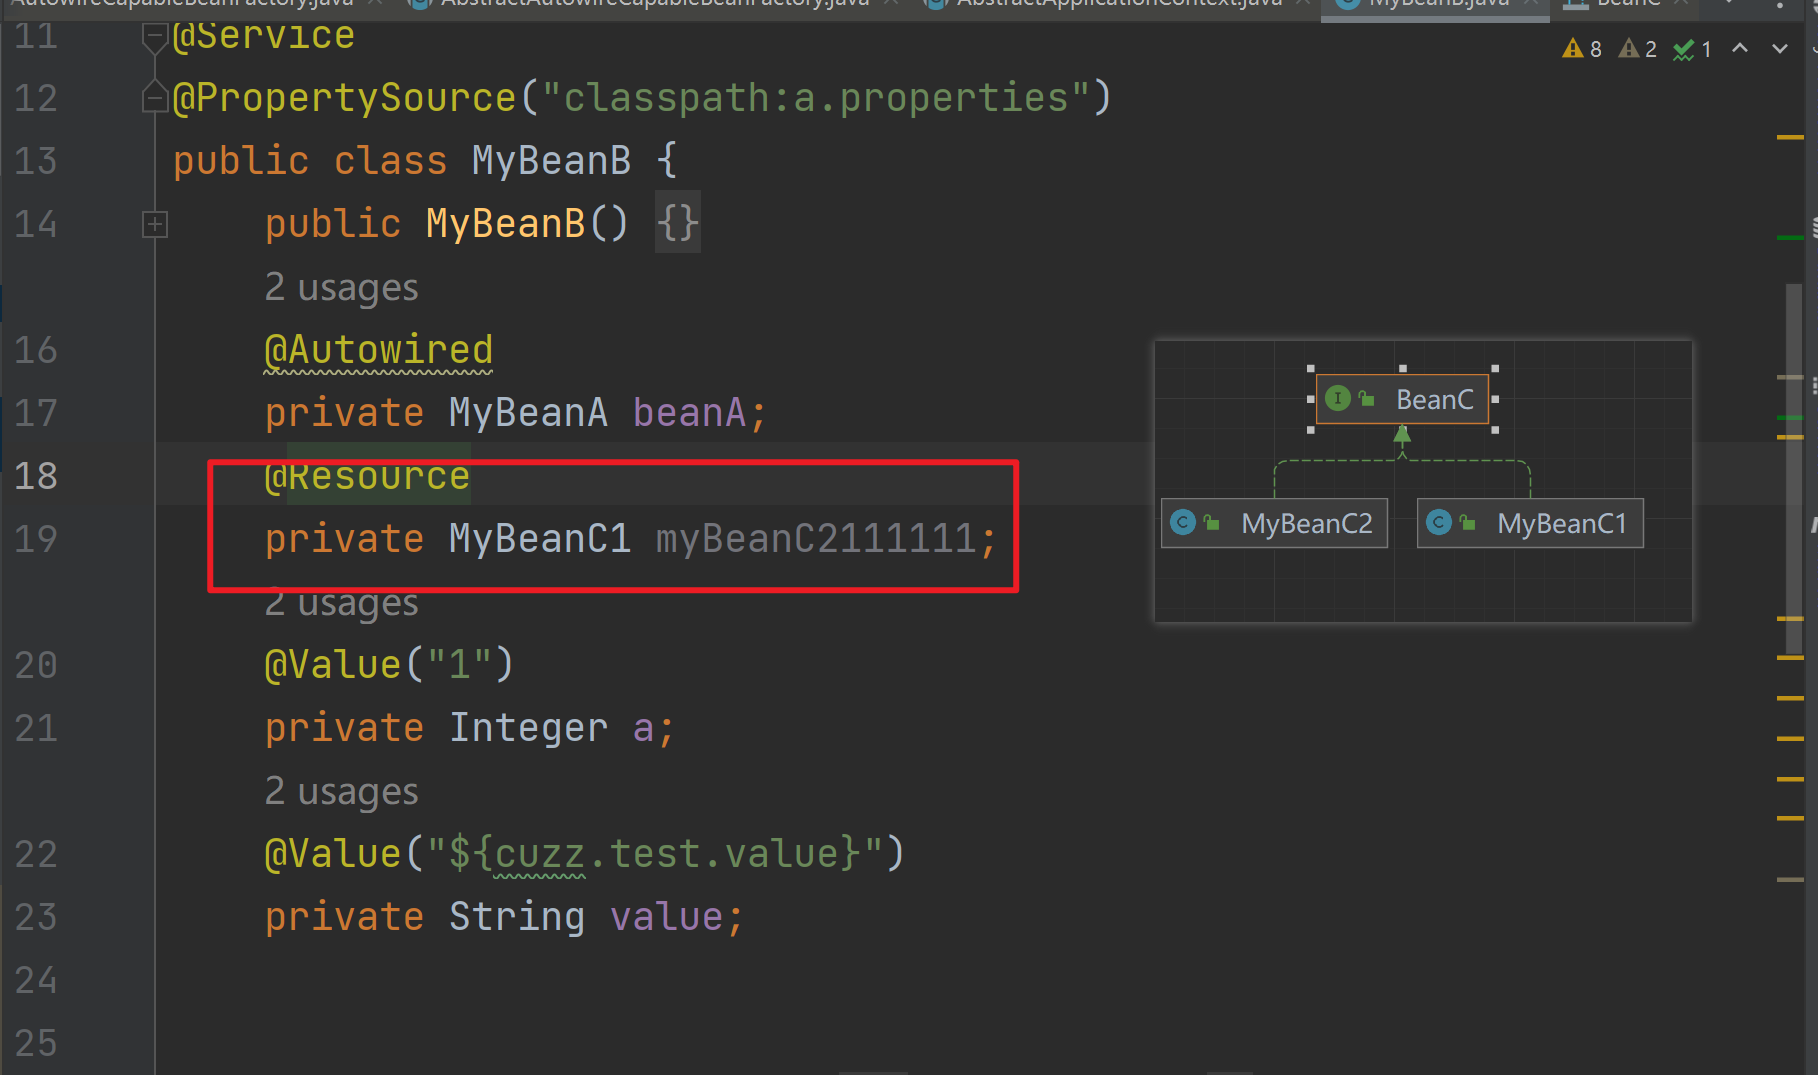Click the green interface icon on BeanC
1818x1075 pixels.
point(1337,399)
